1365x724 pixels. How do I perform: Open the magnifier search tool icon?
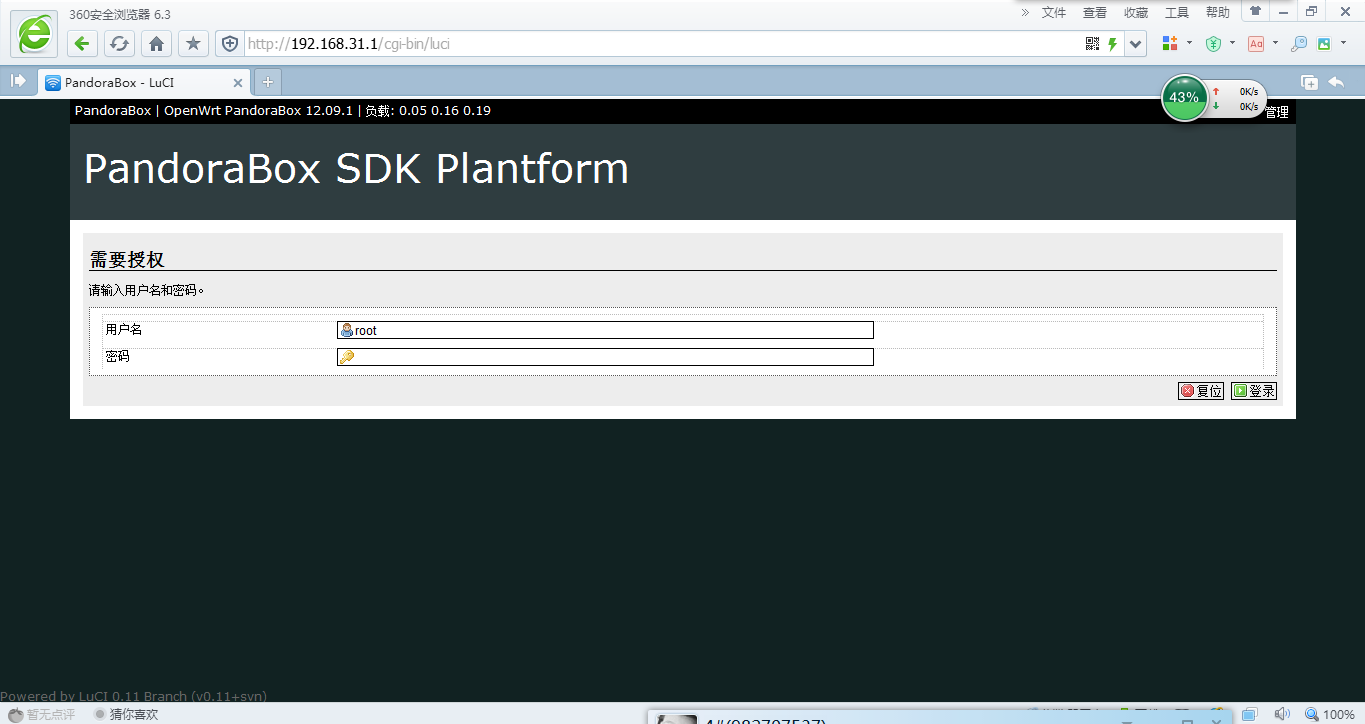1299,44
